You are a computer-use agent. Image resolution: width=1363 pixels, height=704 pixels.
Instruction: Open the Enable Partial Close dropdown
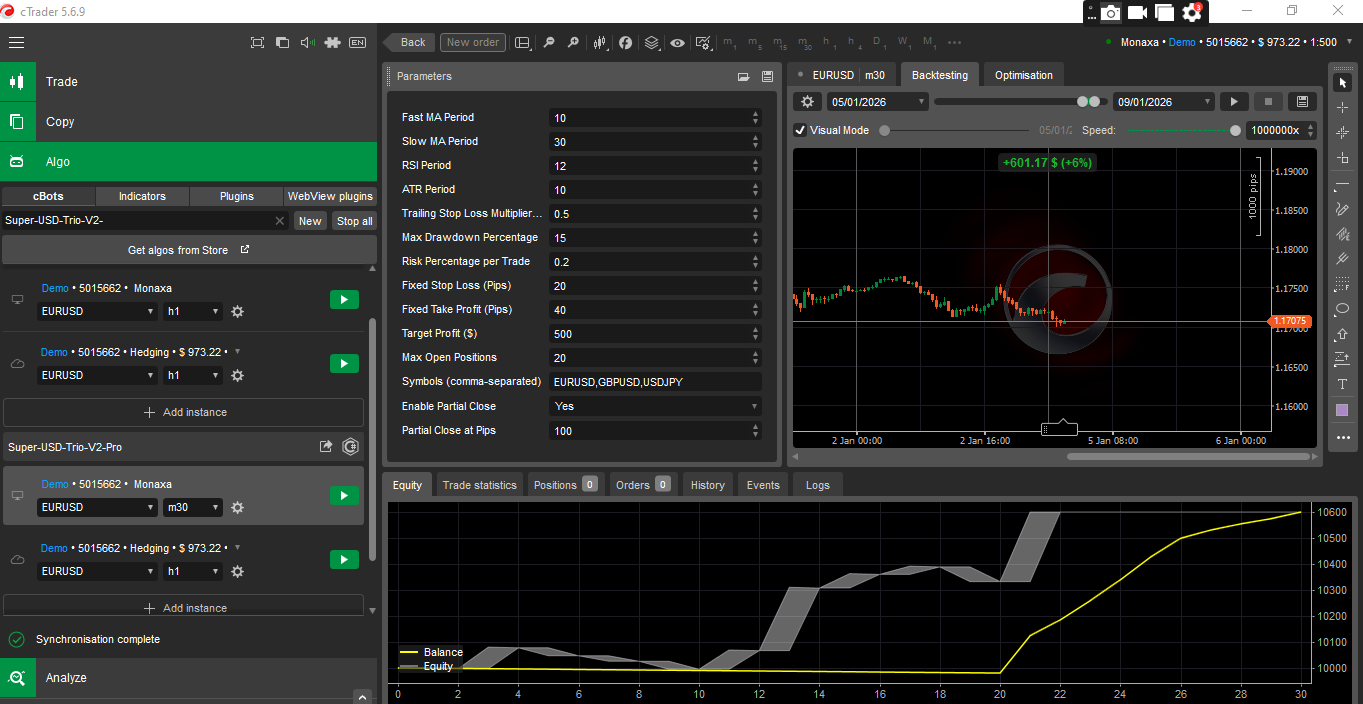coord(655,406)
